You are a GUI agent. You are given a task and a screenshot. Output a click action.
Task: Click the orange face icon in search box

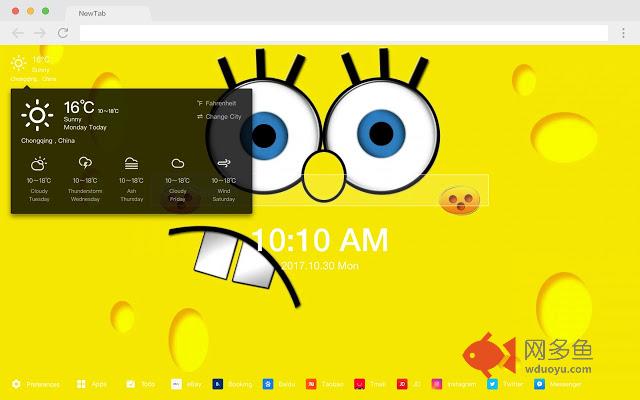point(460,200)
